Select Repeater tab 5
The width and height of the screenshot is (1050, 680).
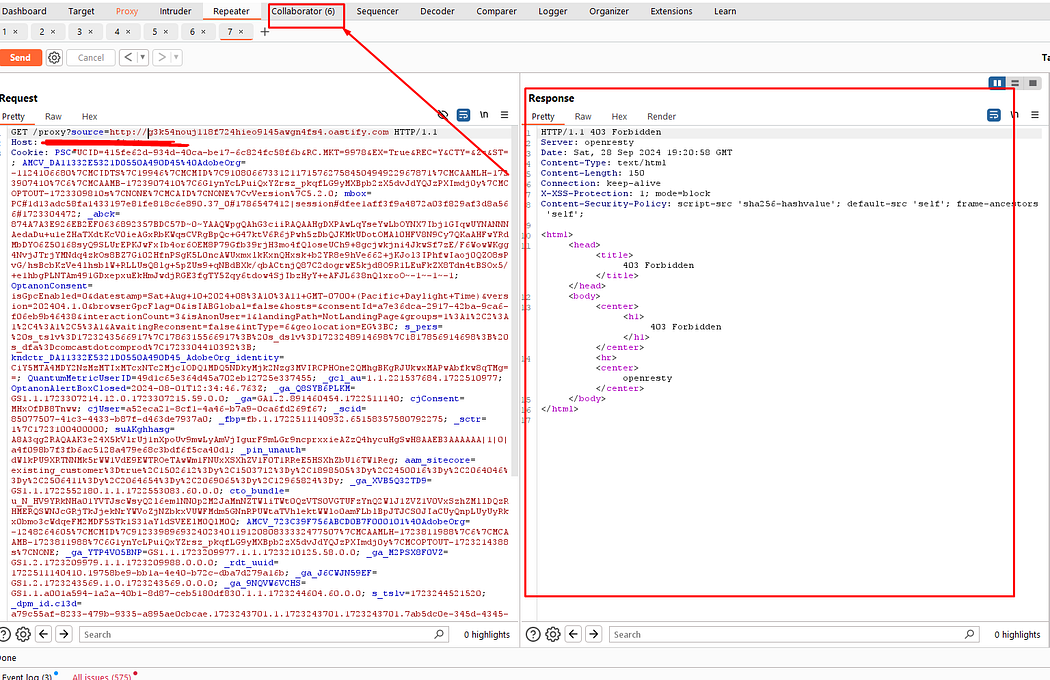tap(155, 31)
